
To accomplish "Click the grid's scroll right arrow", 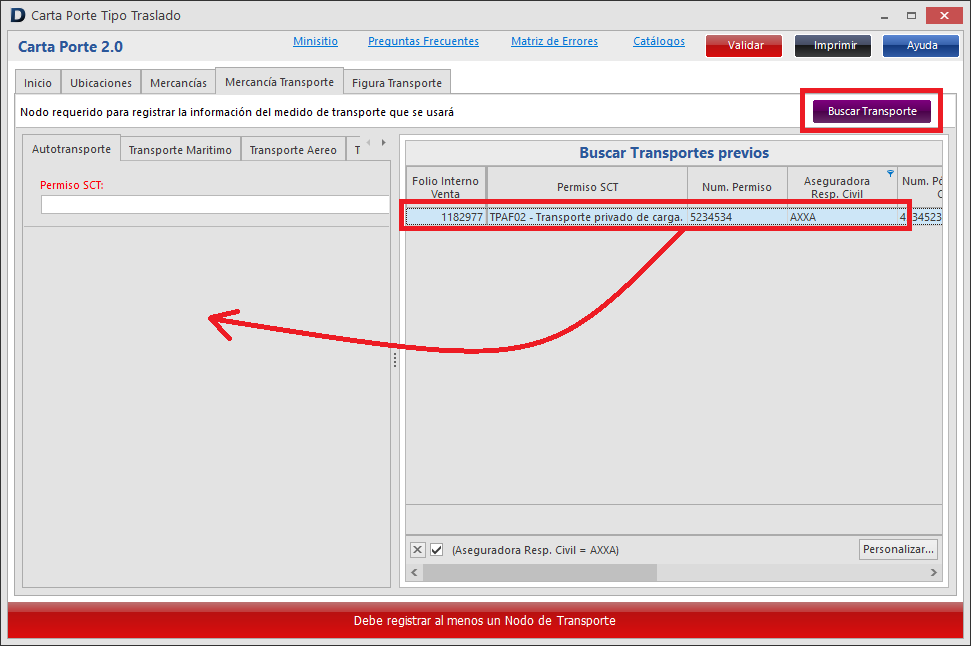I will click(x=934, y=573).
